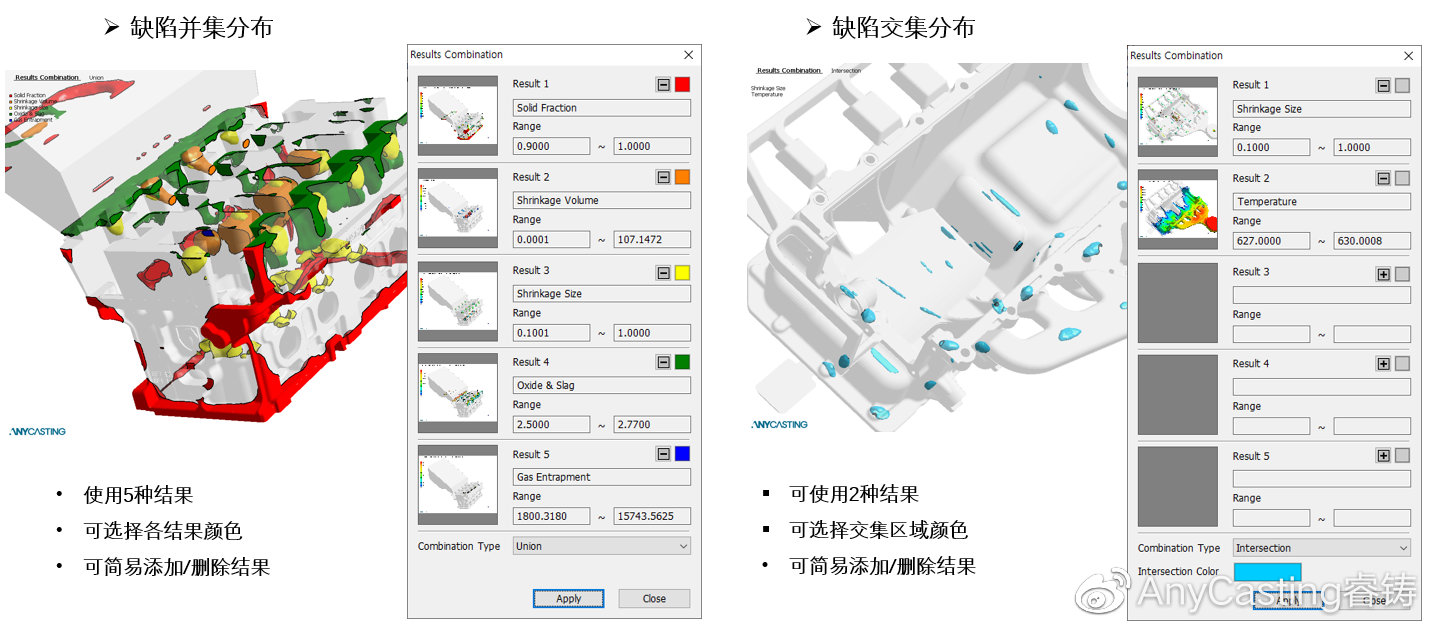
Task: Remove Result 1 in Union dialog
Action: pos(663,85)
